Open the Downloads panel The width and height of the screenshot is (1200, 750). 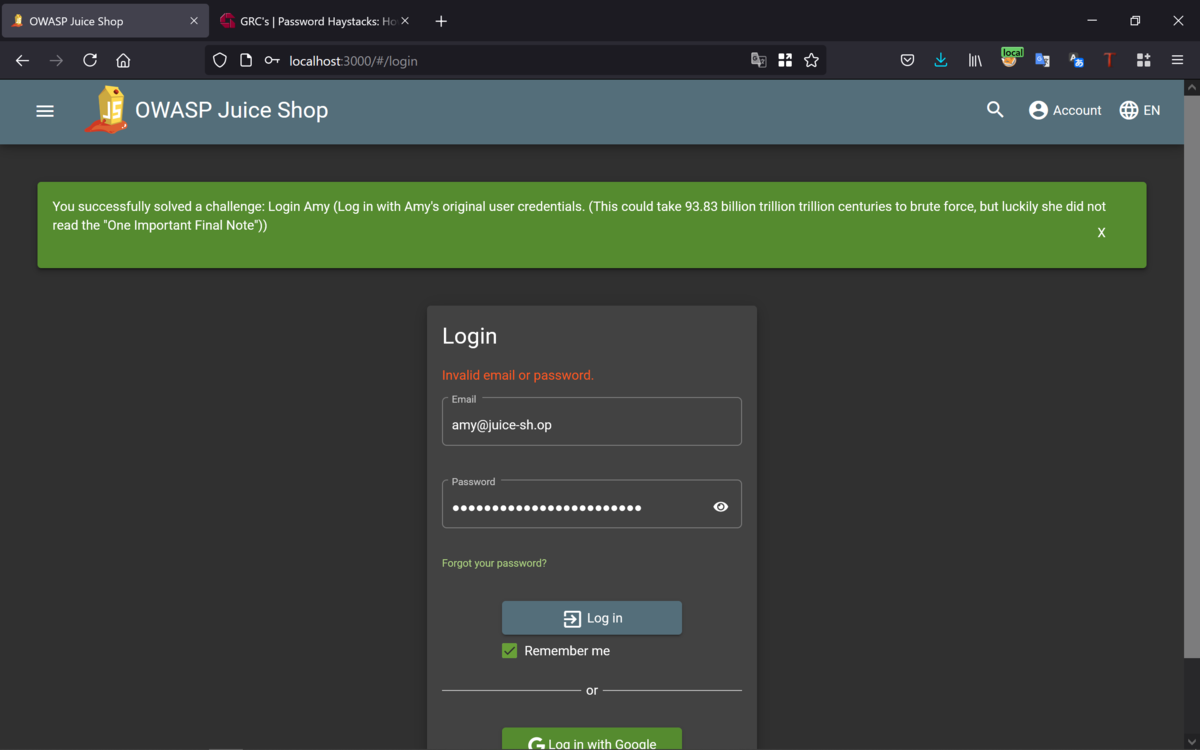click(x=941, y=61)
